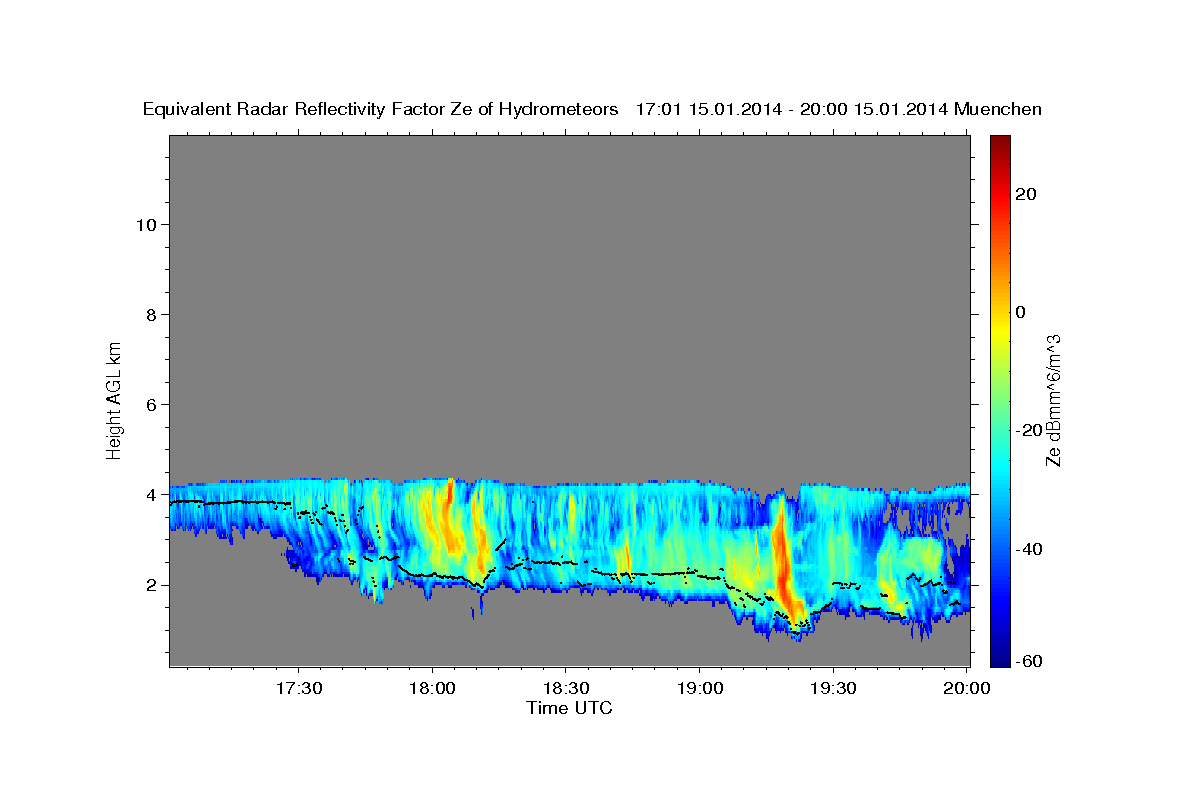The image size is (1200, 800).
Task: Click the '19:00' time tick label
Action: [x=698, y=689]
